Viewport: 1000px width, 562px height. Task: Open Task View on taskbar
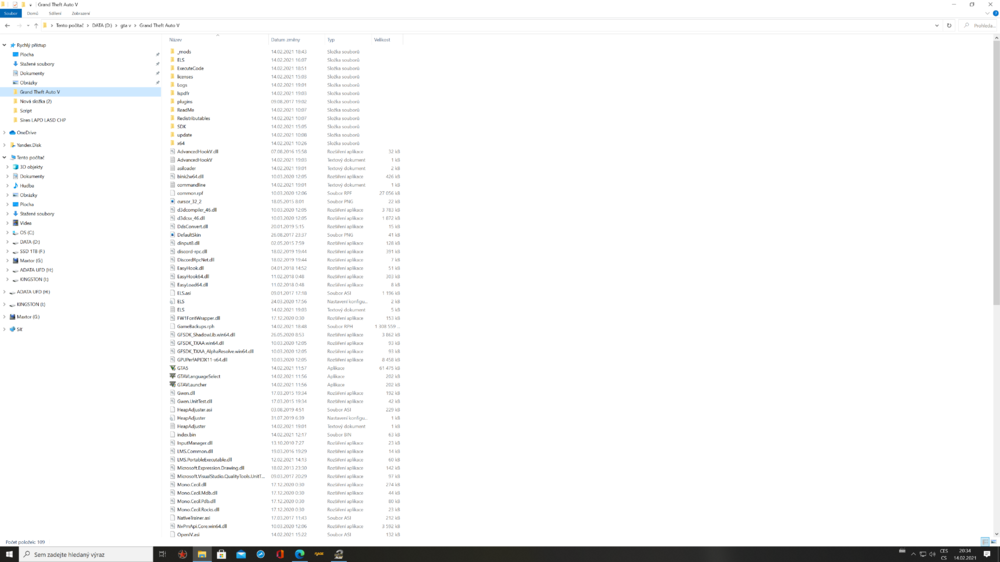(x=162, y=554)
